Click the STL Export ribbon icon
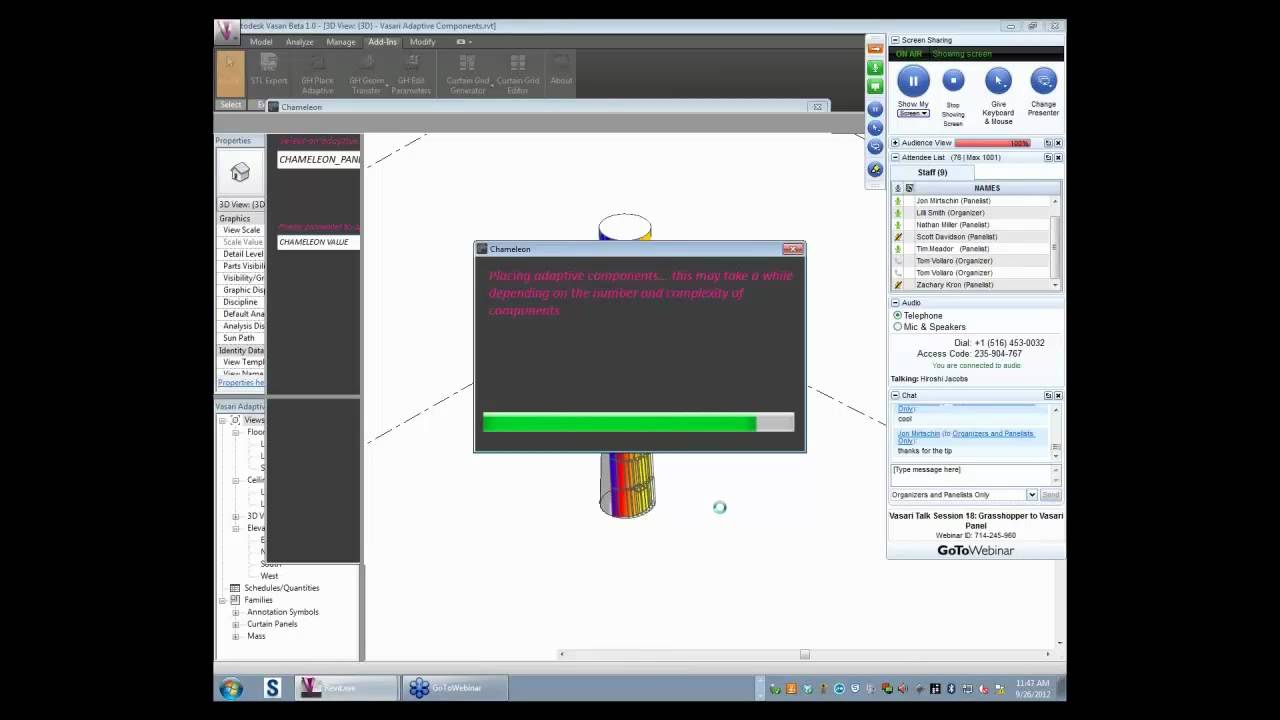This screenshot has height=720, width=1280. [x=268, y=64]
